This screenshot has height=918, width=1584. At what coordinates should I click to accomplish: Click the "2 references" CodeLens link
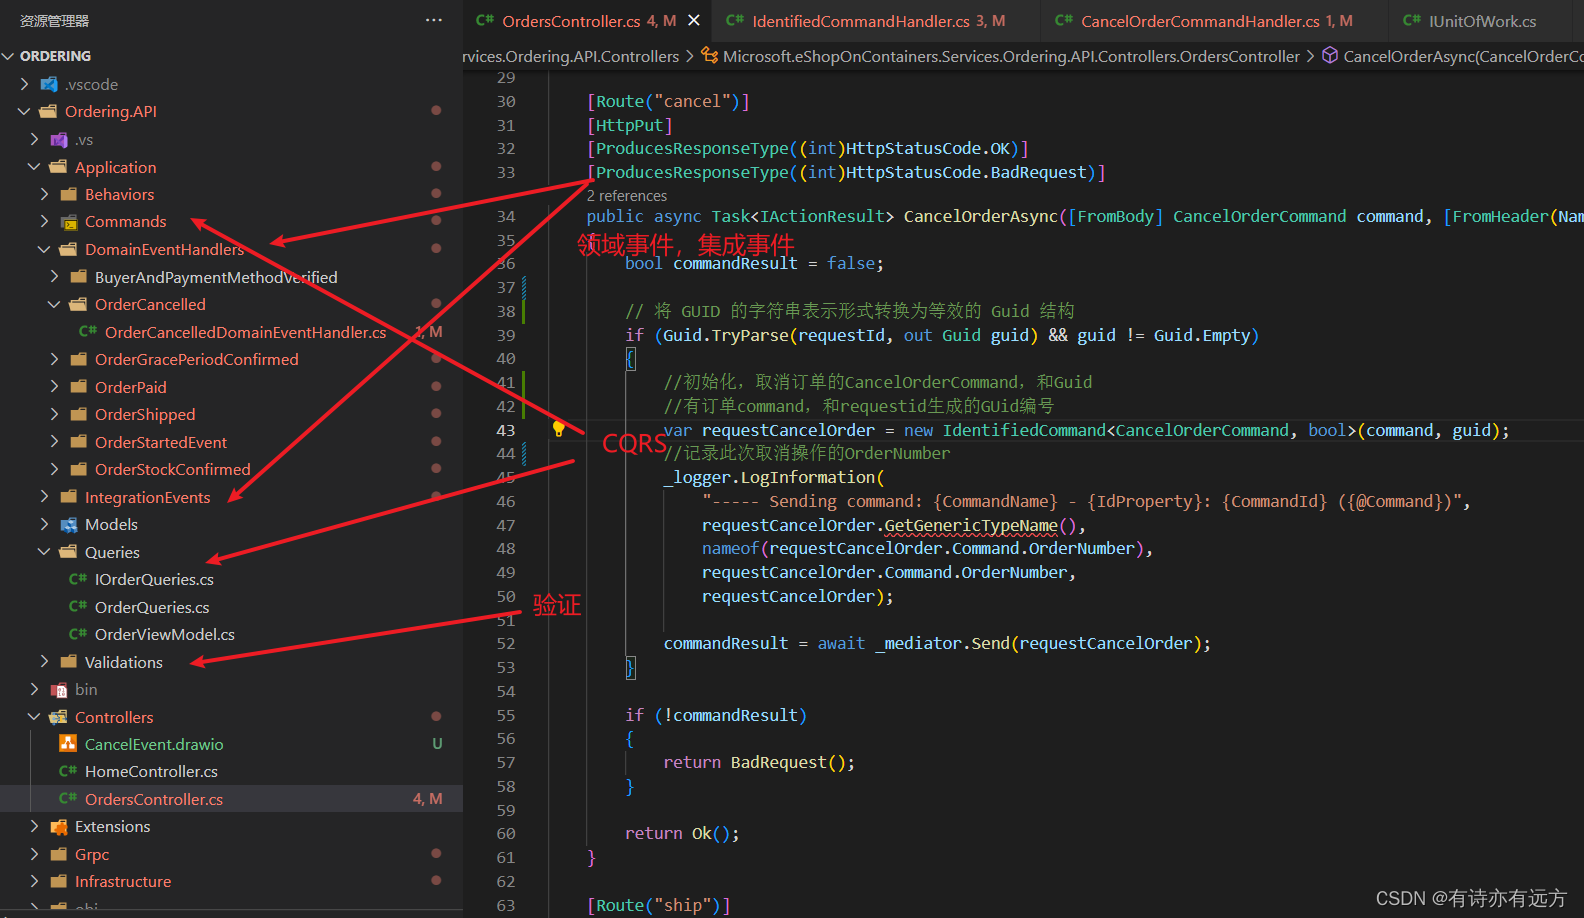pyautogui.click(x=626, y=196)
